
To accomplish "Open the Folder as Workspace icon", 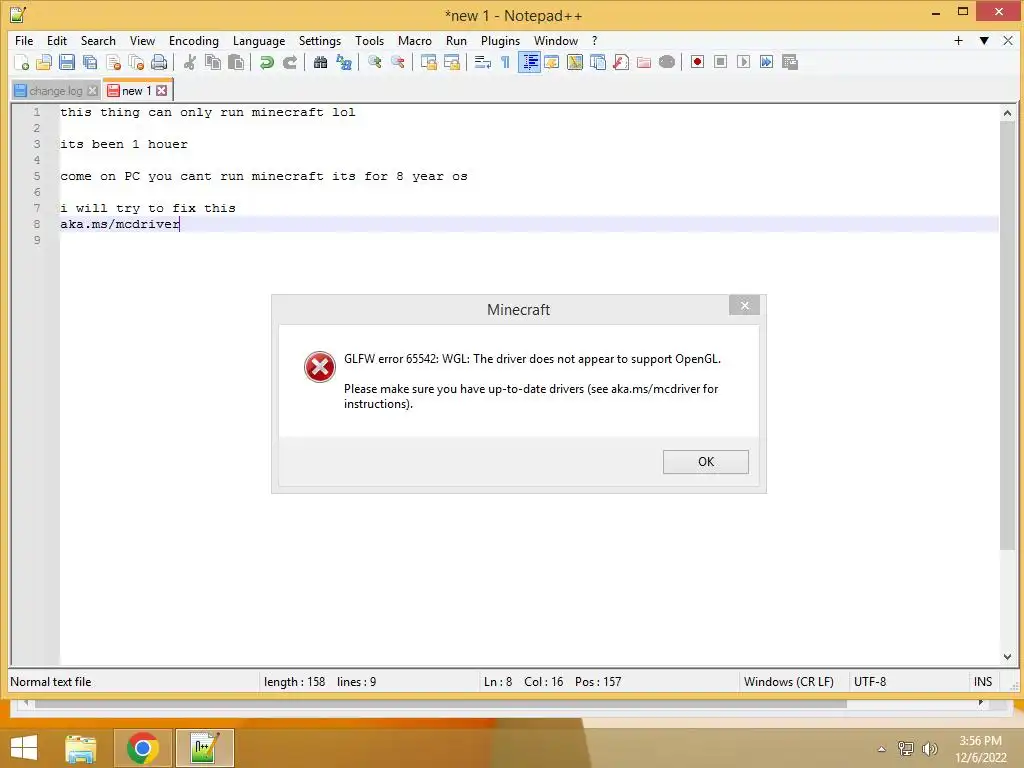I will 644,62.
